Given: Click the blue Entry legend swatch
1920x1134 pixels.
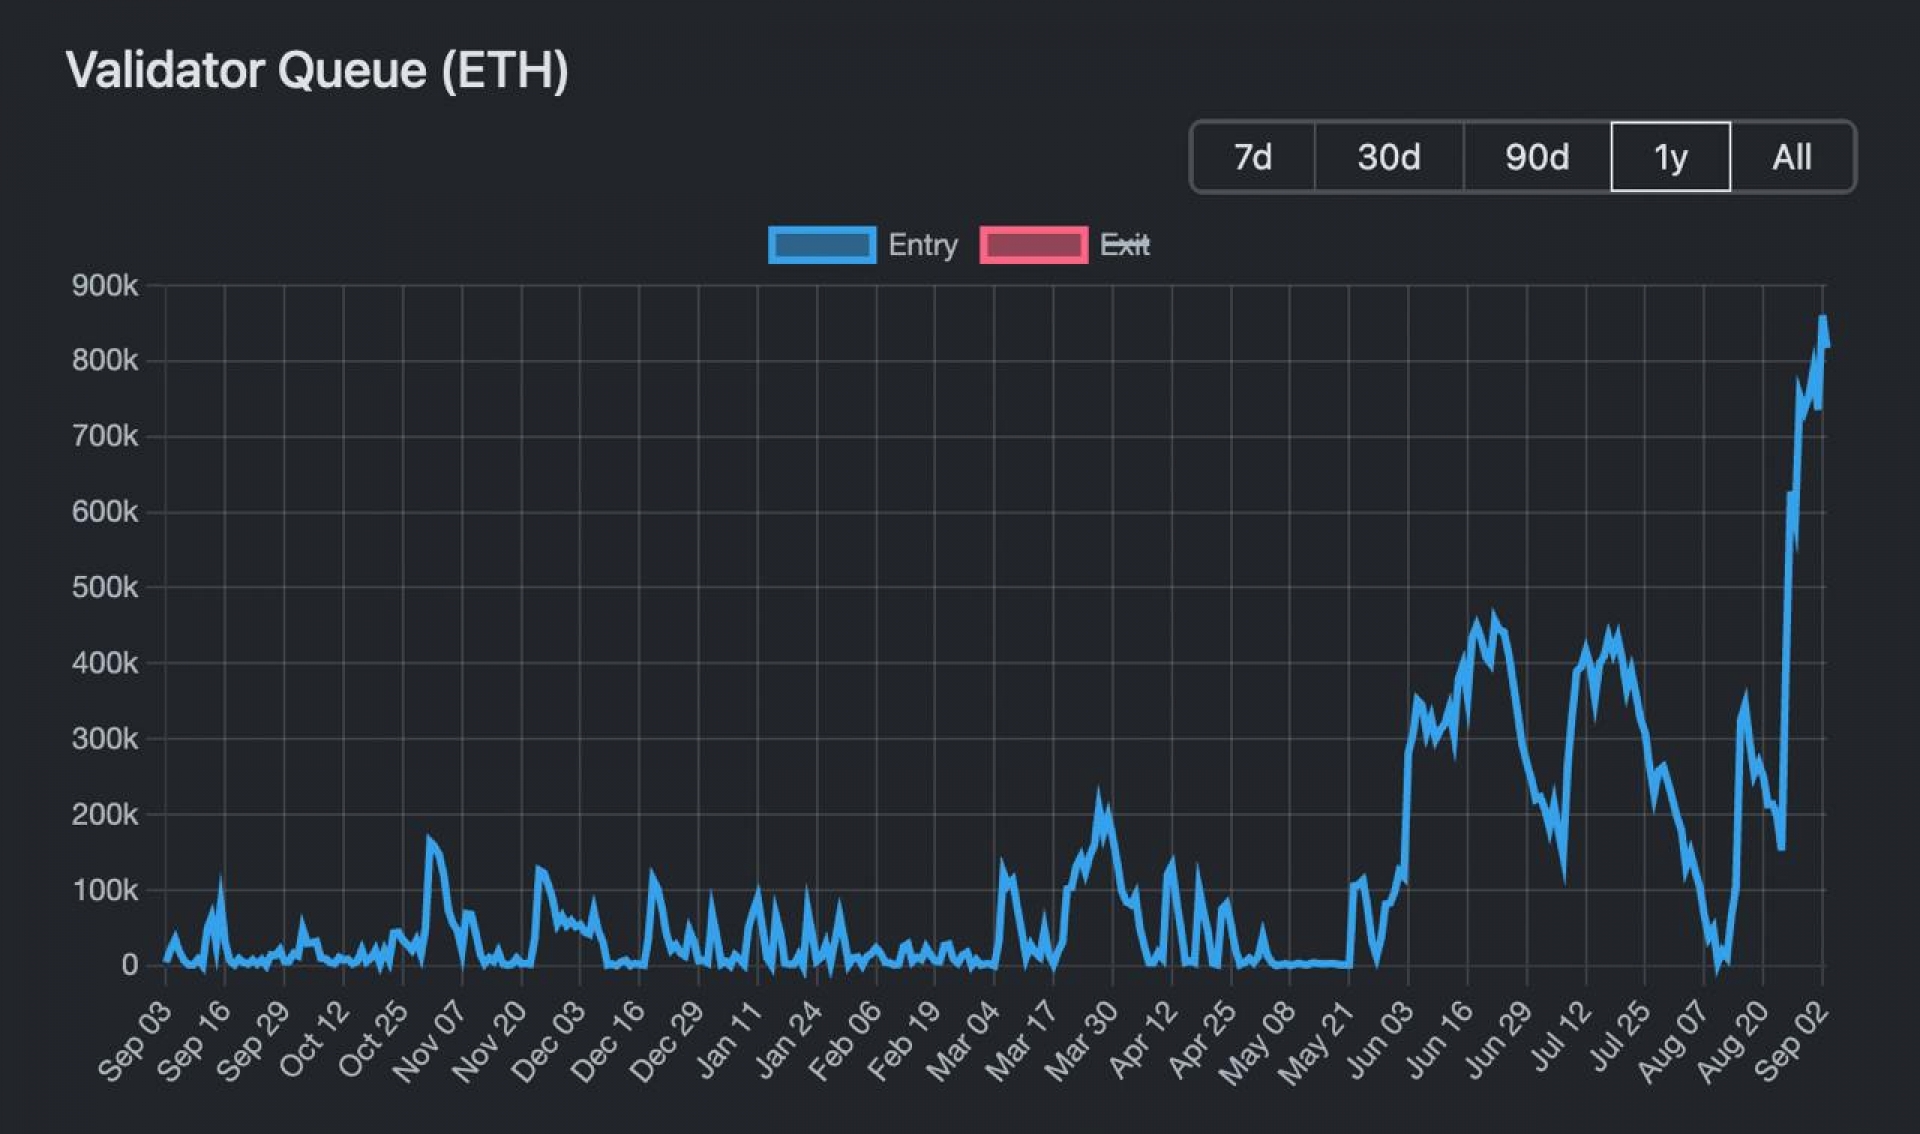Looking at the screenshot, I should 822,245.
